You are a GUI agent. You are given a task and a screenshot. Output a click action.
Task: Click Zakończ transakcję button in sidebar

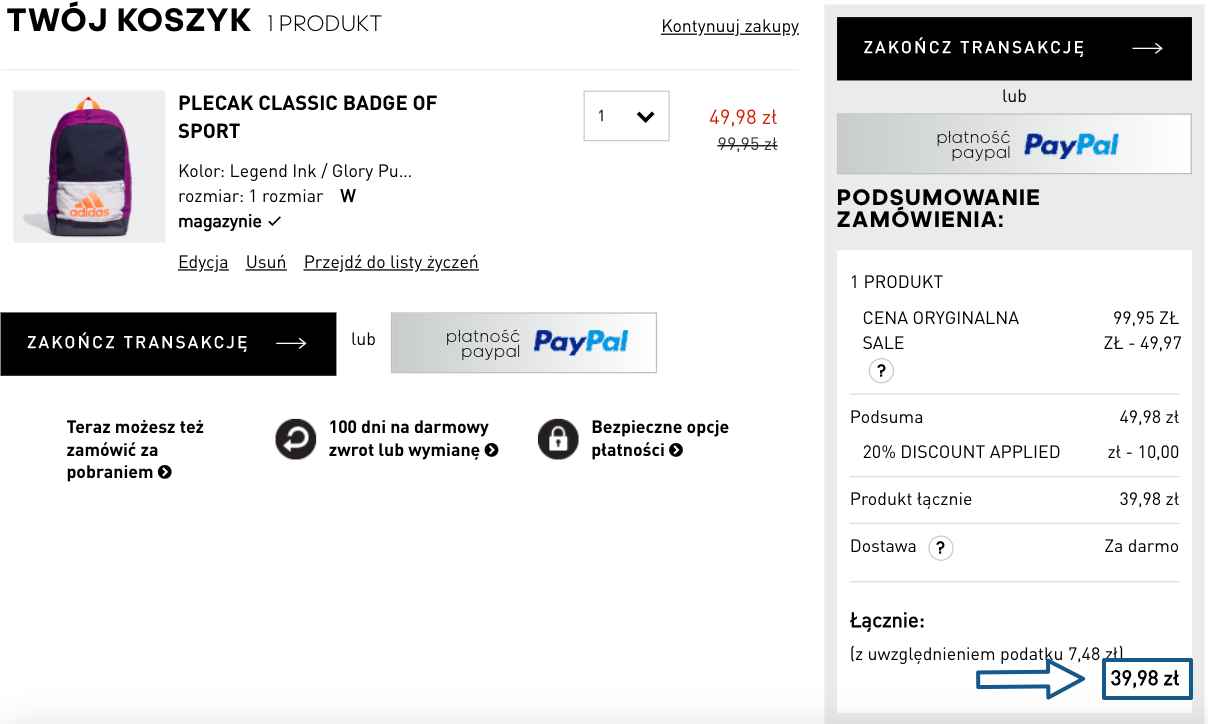1014,48
